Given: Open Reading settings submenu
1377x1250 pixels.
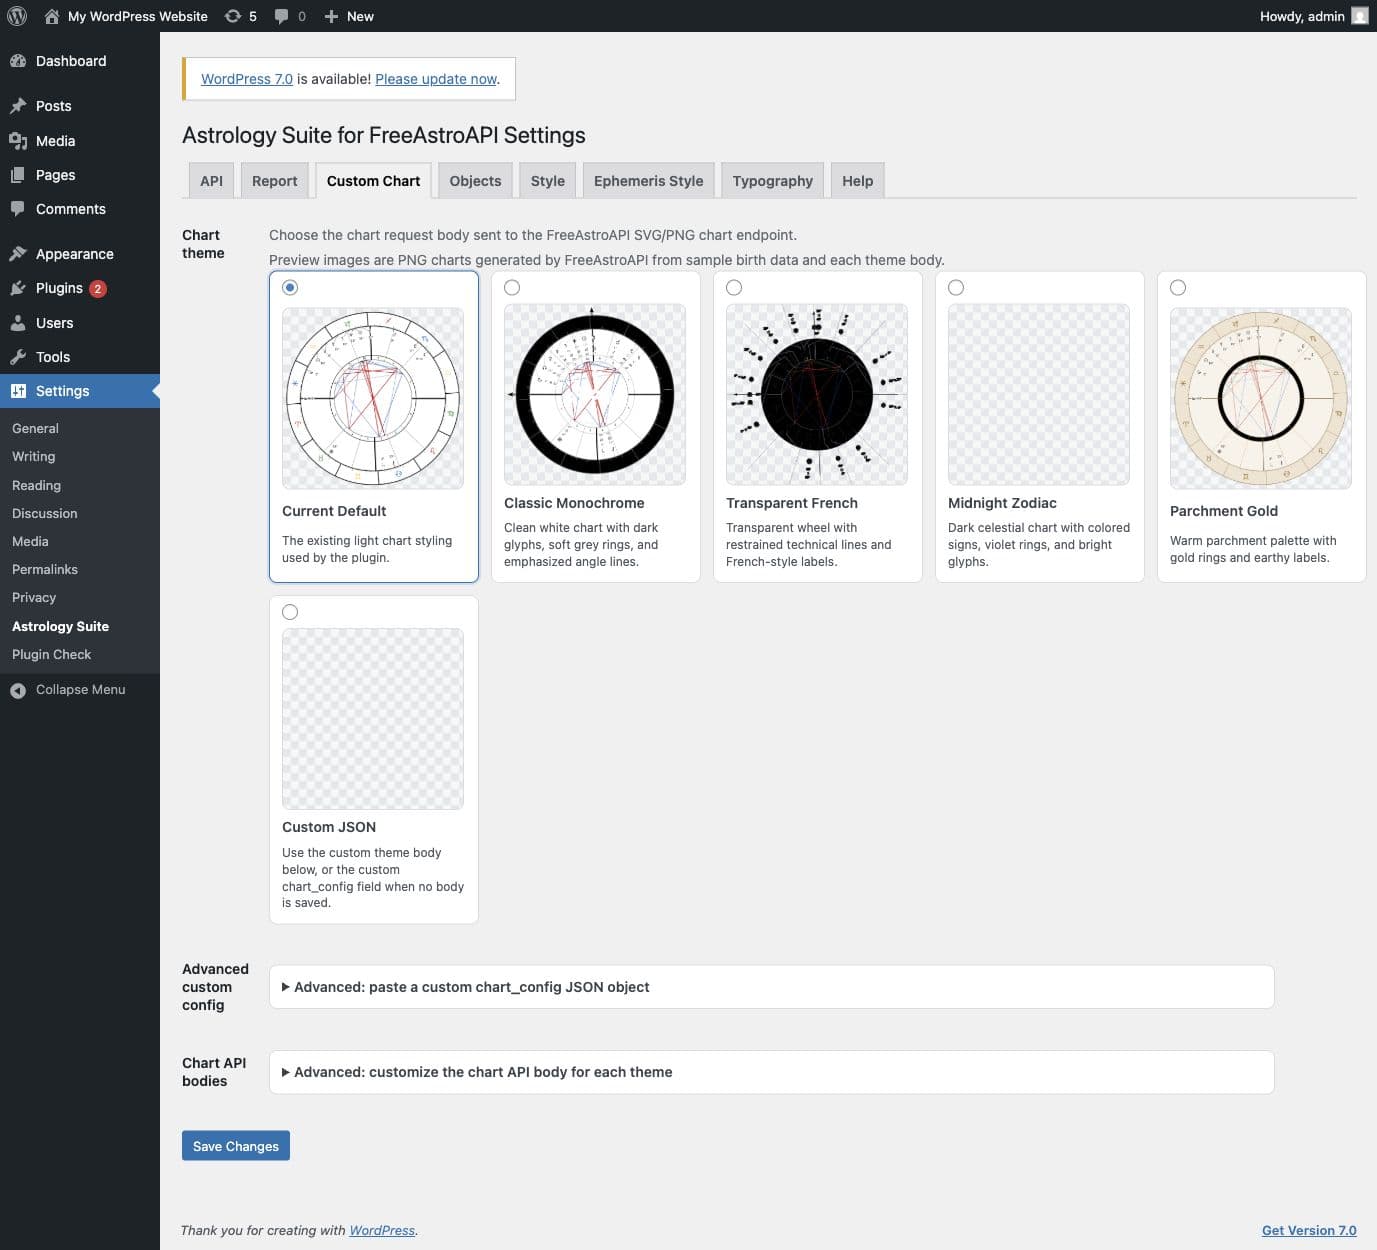Looking at the screenshot, I should [x=37, y=485].
